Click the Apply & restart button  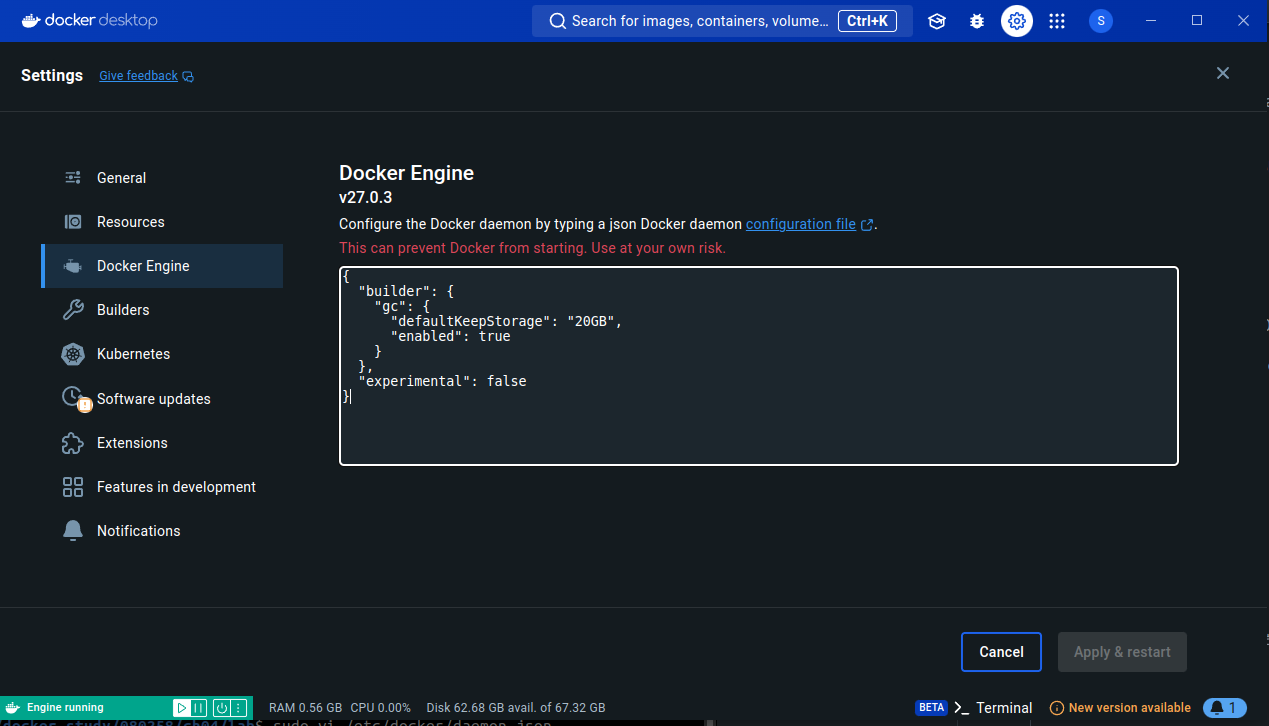[x=1122, y=652]
